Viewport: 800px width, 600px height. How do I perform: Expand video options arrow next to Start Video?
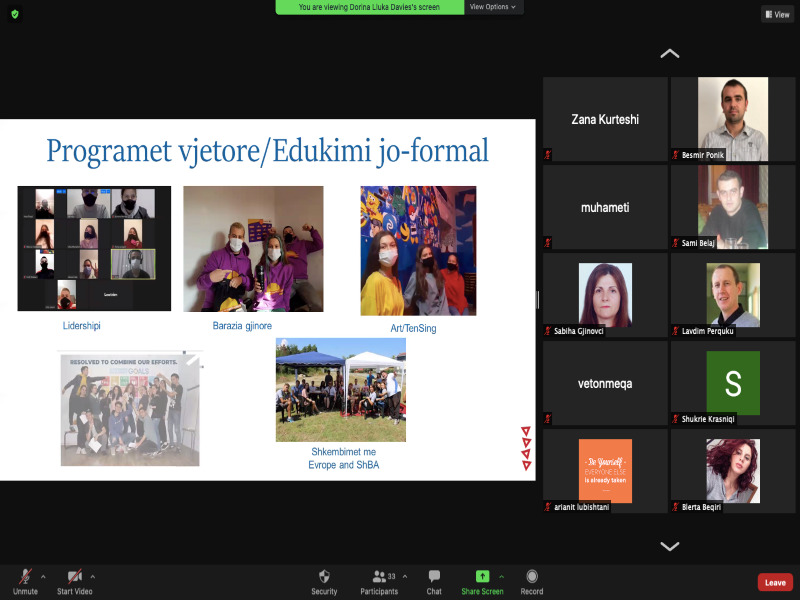93,576
